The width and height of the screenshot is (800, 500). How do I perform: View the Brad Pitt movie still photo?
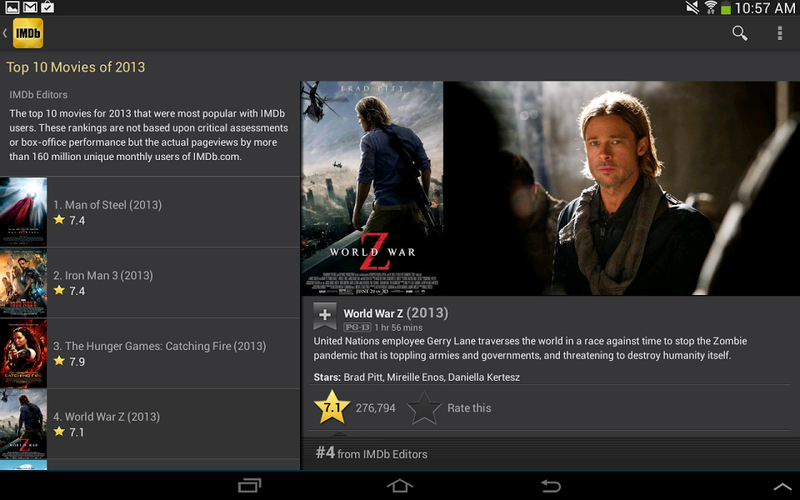pos(621,188)
